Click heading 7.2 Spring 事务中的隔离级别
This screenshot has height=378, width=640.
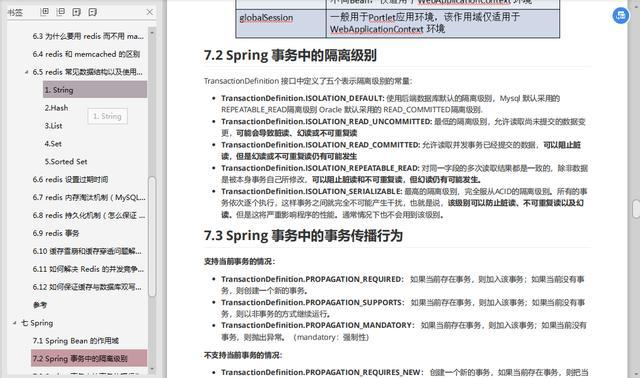click(x=290, y=55)
